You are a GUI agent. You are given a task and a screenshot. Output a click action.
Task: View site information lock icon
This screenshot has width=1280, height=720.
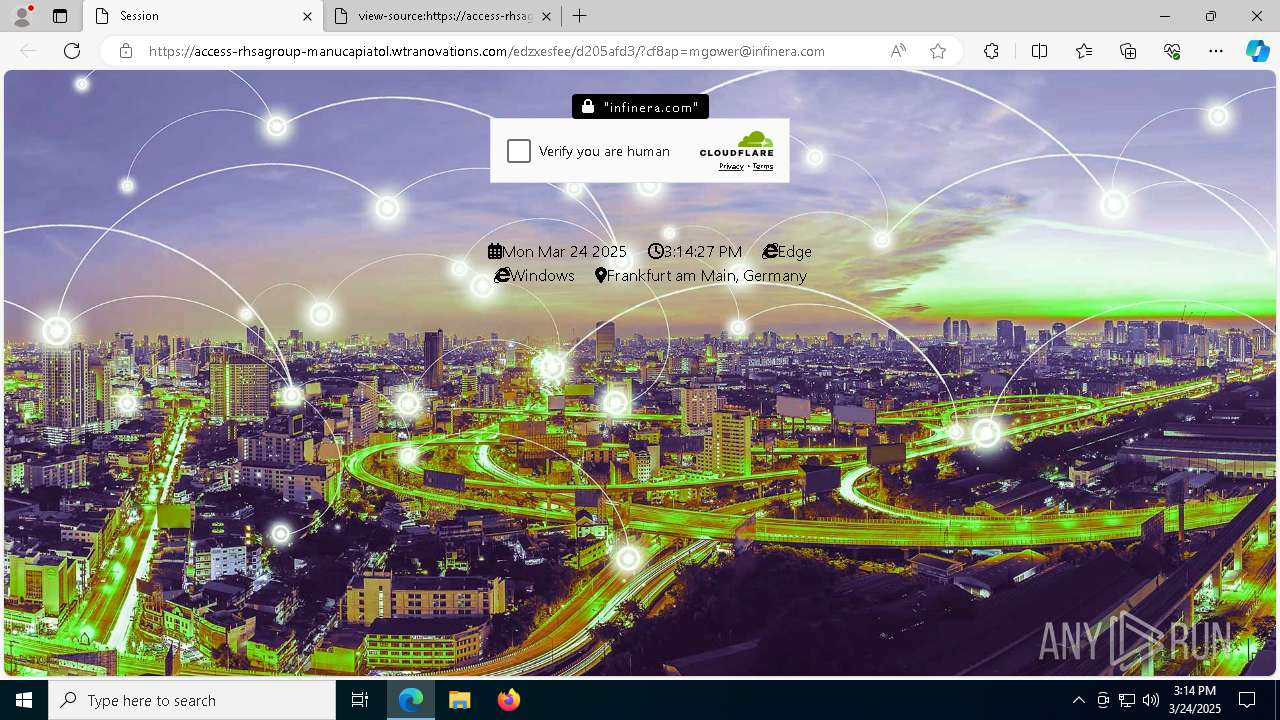tap(126, 51)
